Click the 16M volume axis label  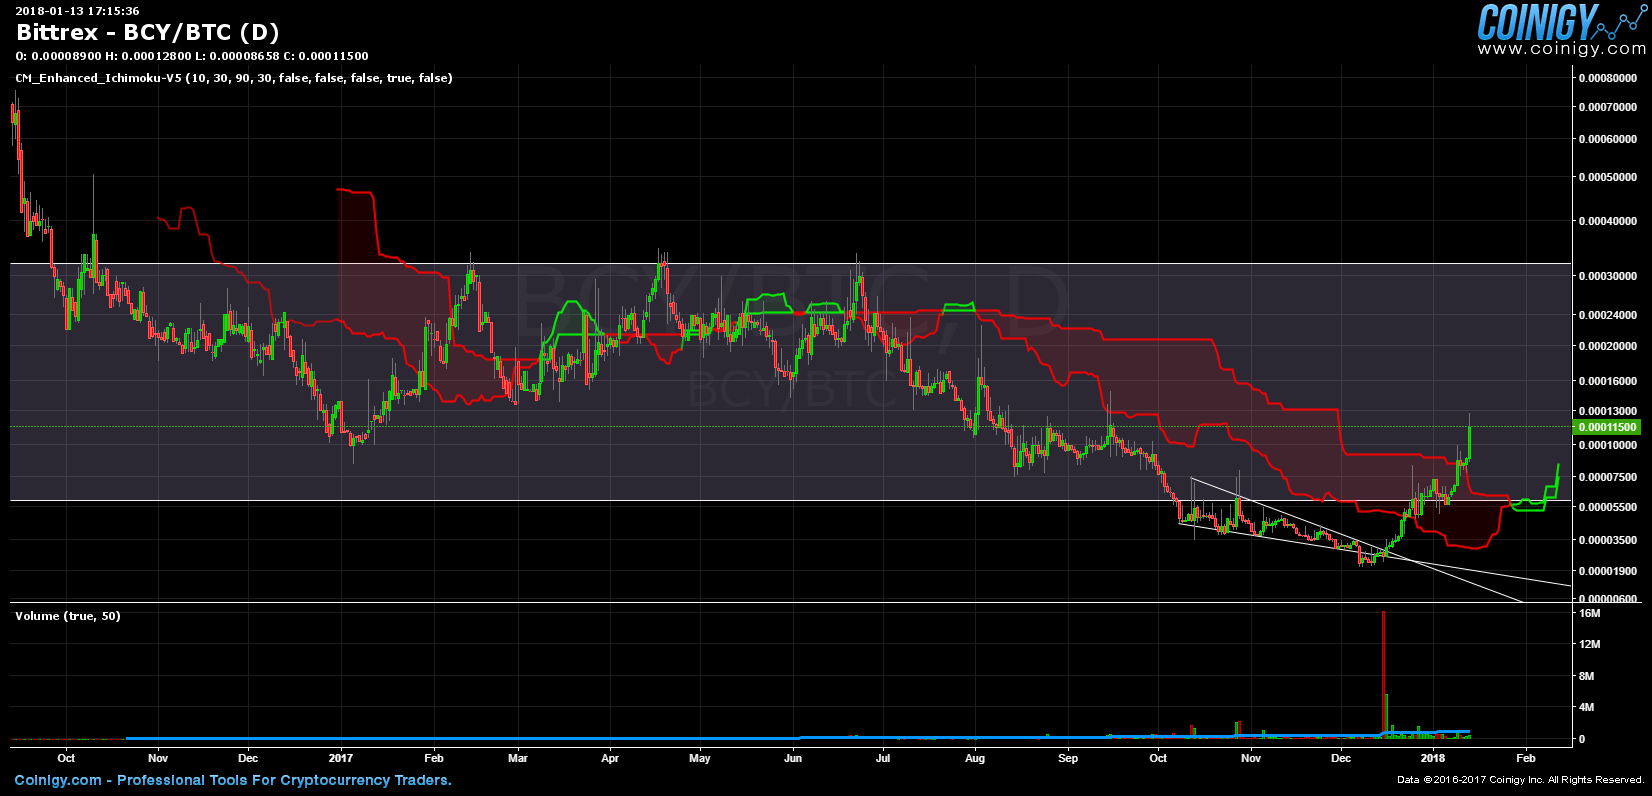coord(1589,614)
